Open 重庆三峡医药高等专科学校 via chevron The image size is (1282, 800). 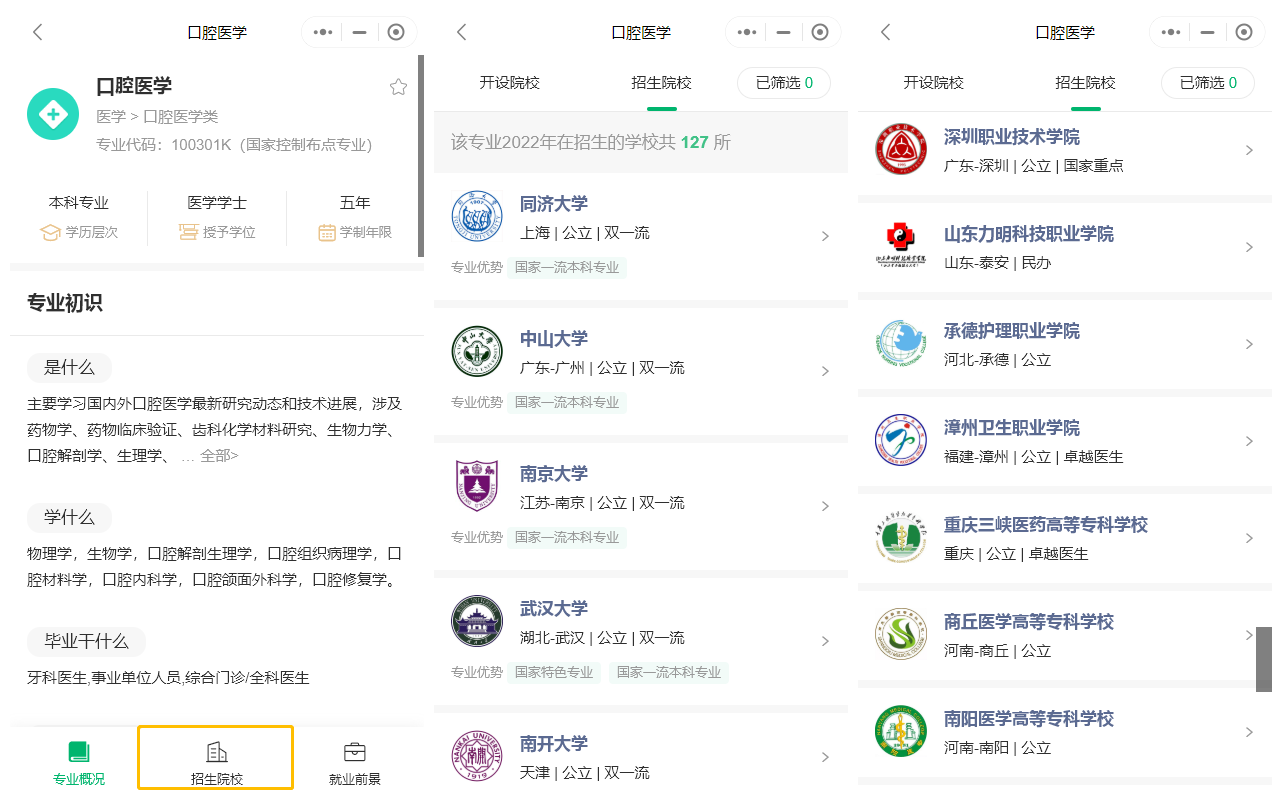pos(1249,538)
